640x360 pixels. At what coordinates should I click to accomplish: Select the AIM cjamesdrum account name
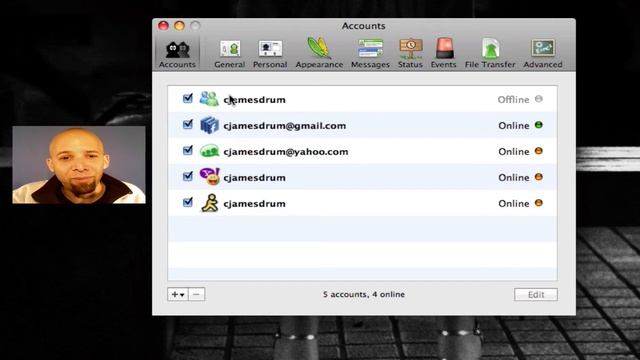pyautogui.click(x=254, y=204)
